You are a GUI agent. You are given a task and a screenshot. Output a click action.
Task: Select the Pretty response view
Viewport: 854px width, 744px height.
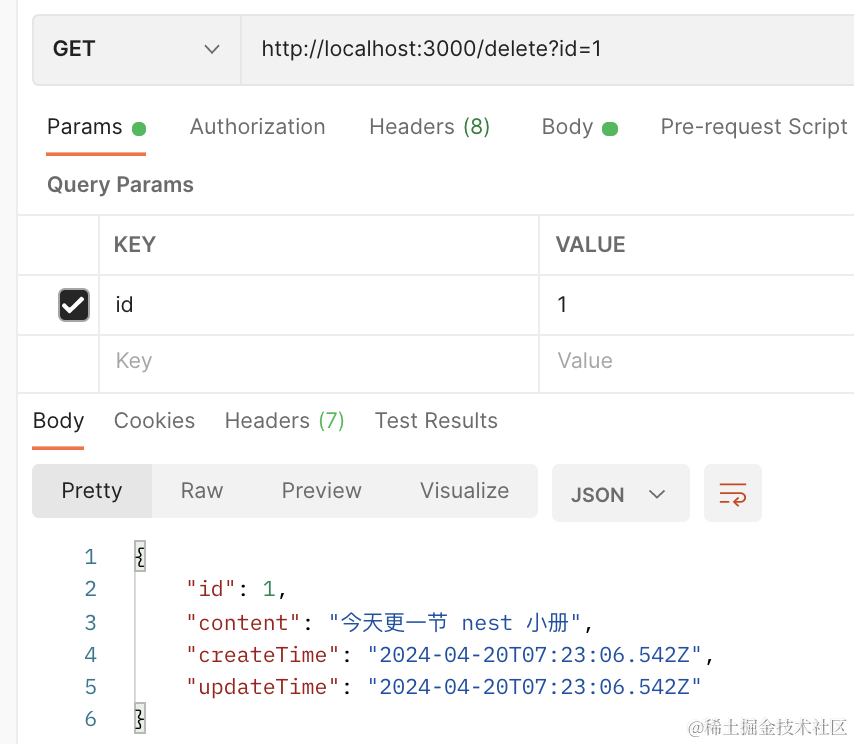[92, 491]
